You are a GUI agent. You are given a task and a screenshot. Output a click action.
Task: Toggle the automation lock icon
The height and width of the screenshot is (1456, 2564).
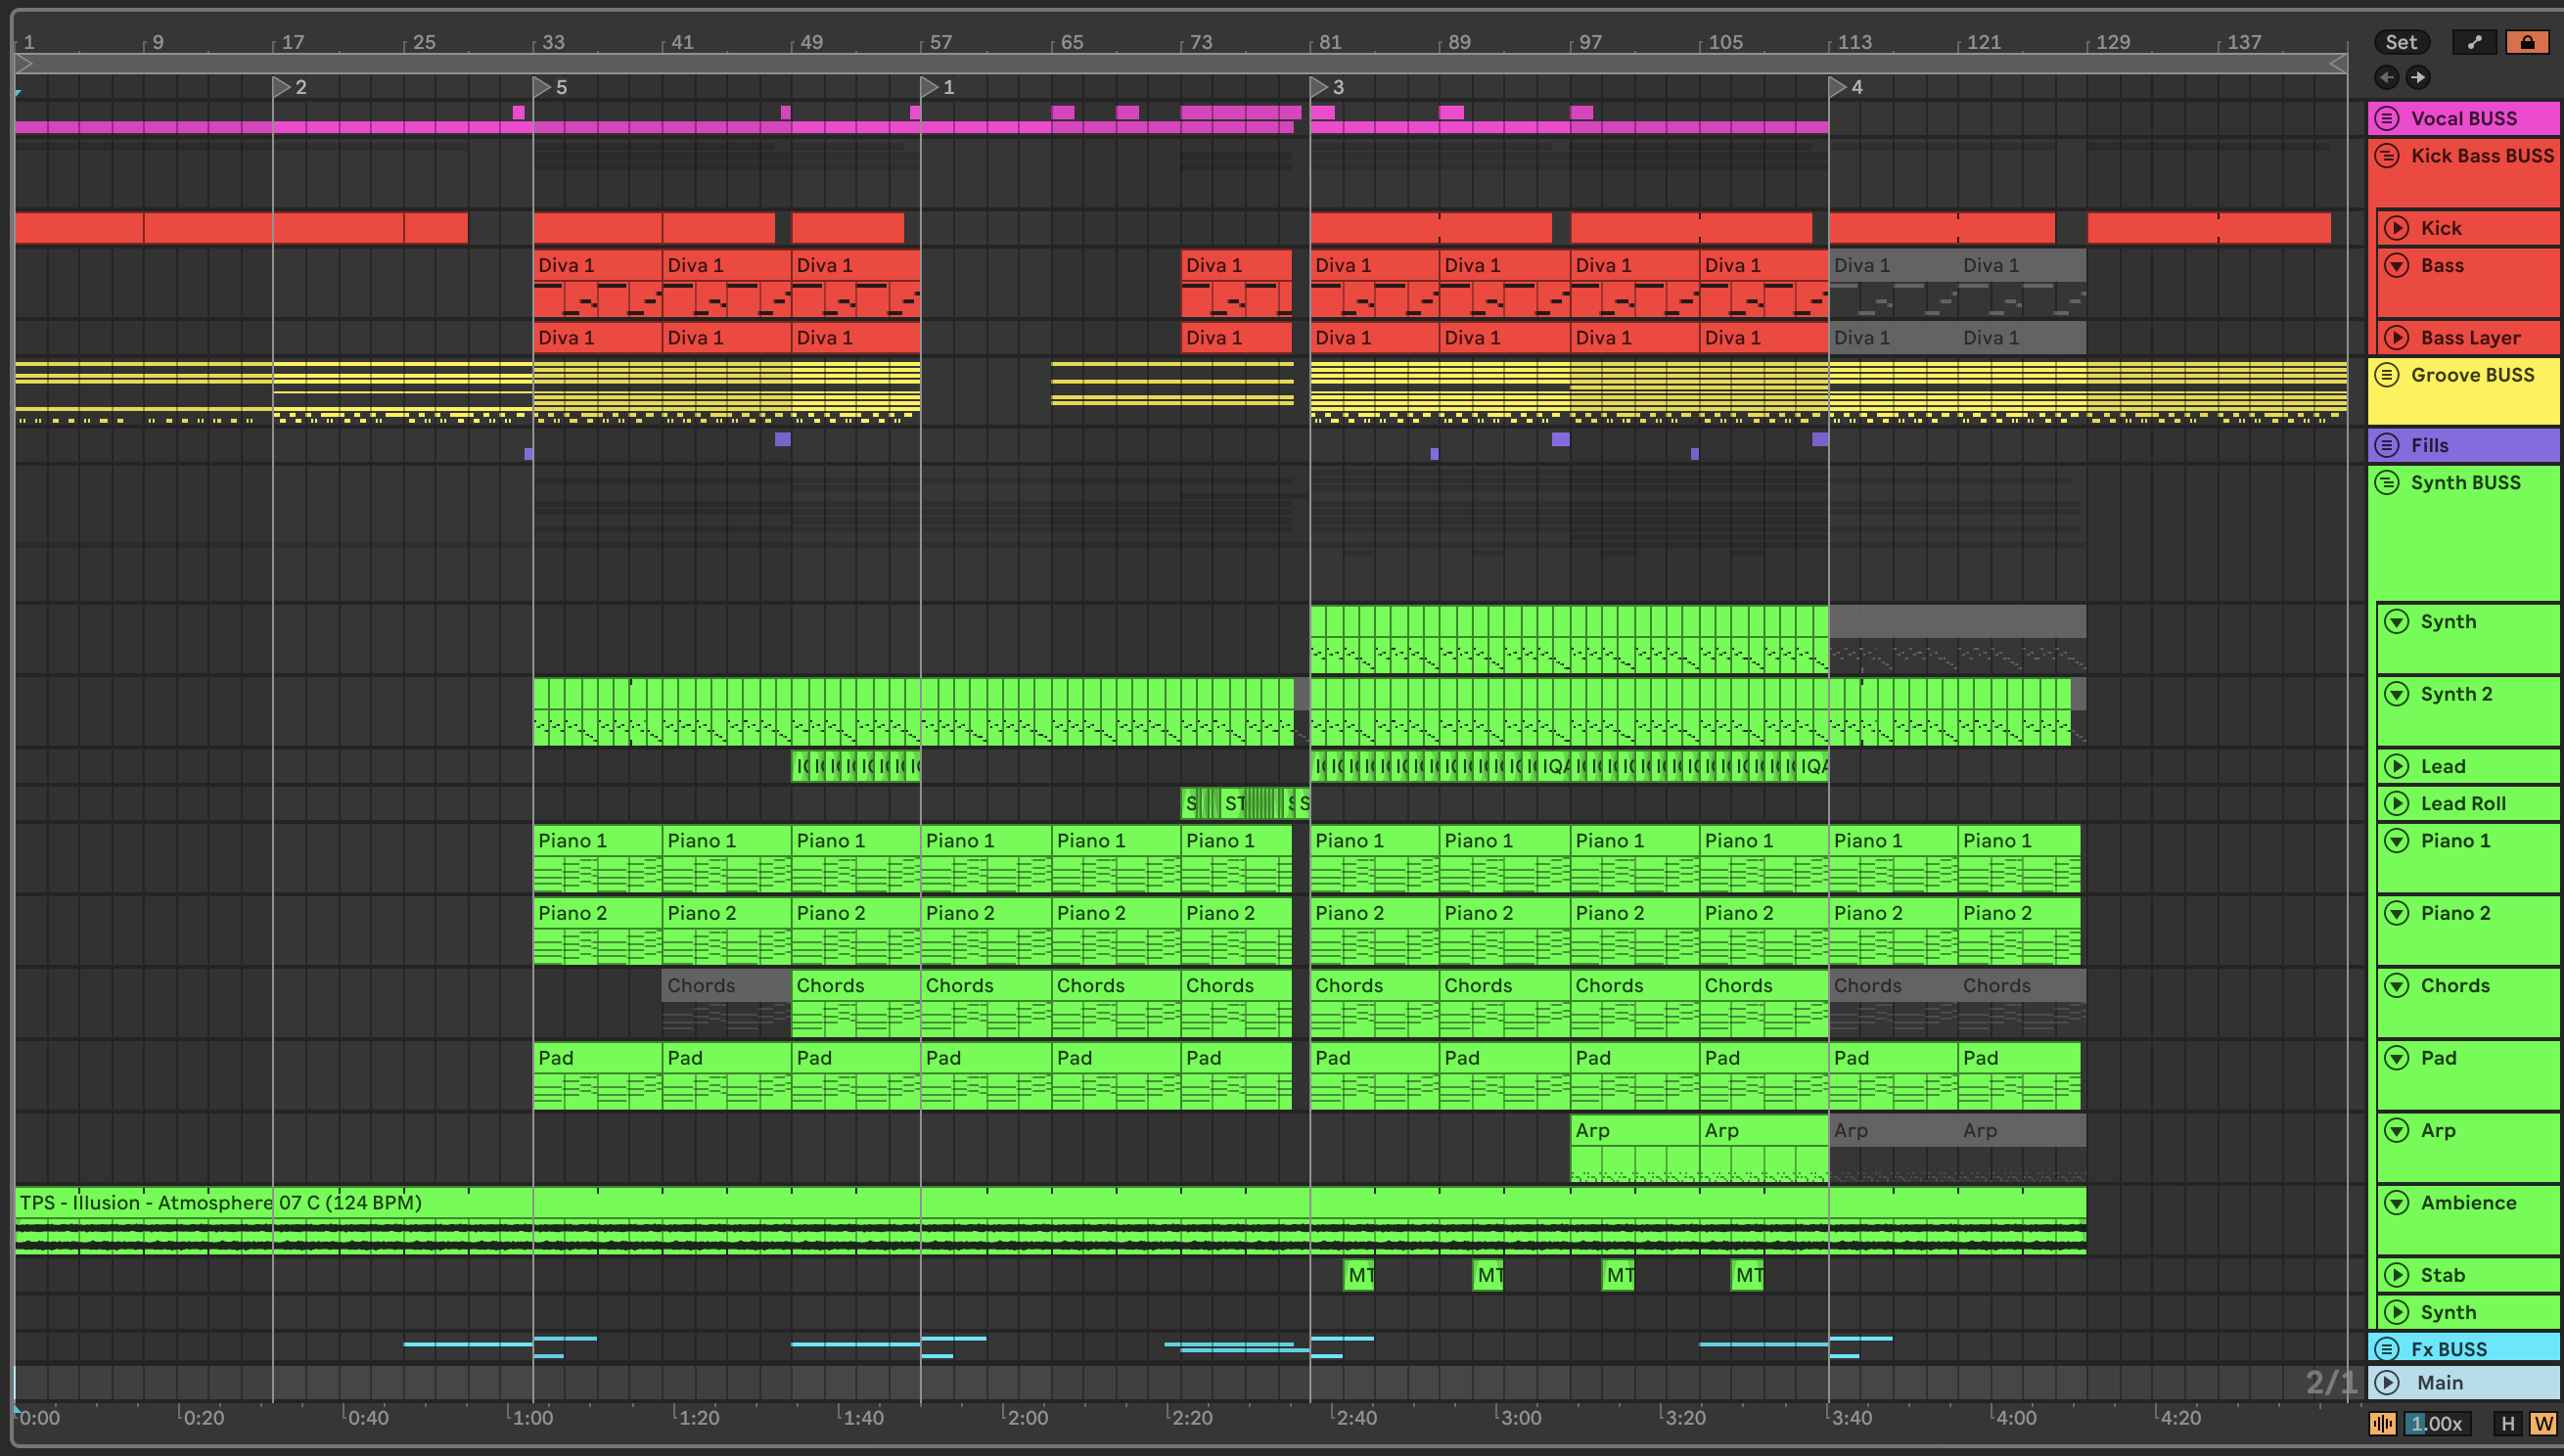[x=2527, y=42]
